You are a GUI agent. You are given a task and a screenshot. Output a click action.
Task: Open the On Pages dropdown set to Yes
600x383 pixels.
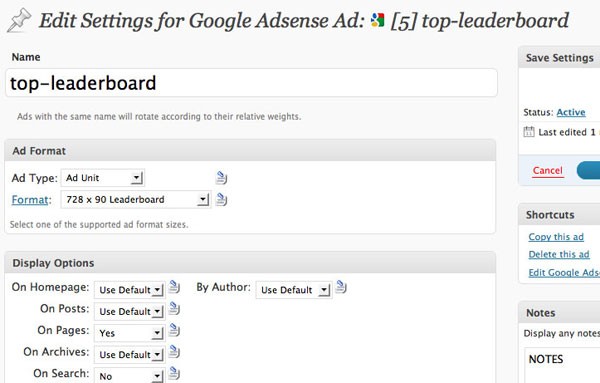(x=130, y=333)
